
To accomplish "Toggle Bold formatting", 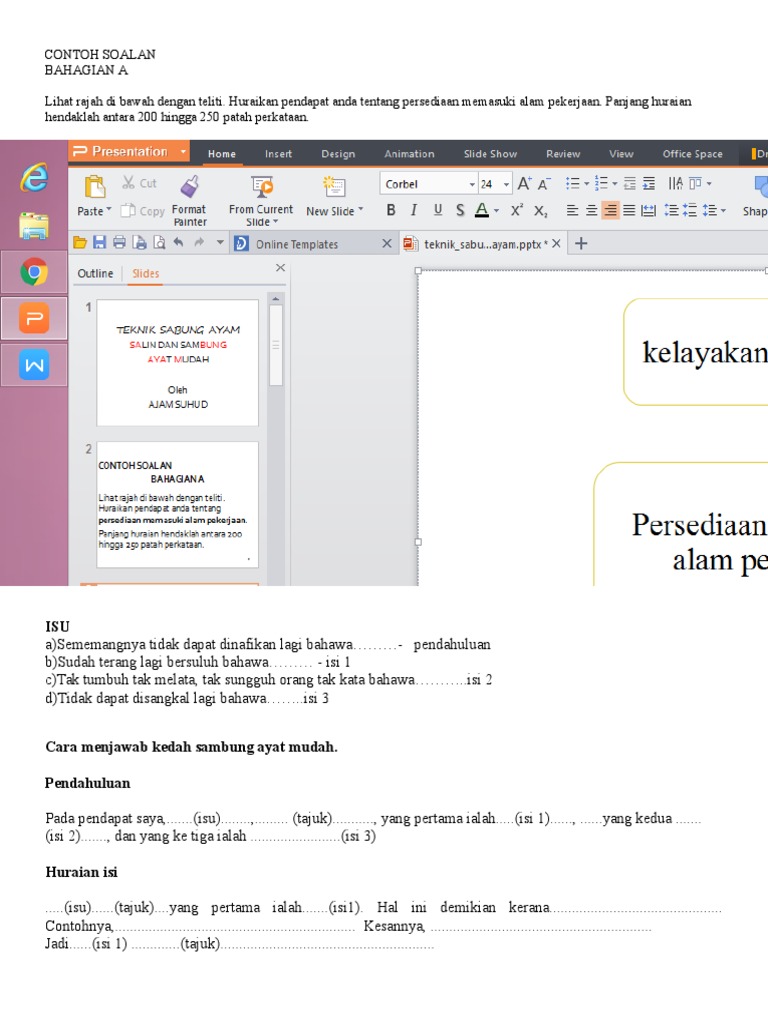I will 391,210.
